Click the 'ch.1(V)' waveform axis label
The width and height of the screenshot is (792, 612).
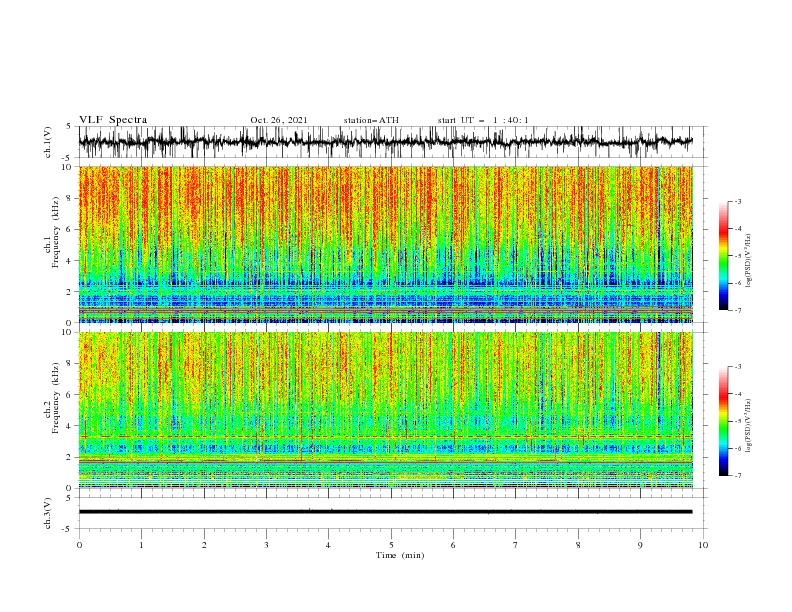pyautogui.click(x=48, y=142)
